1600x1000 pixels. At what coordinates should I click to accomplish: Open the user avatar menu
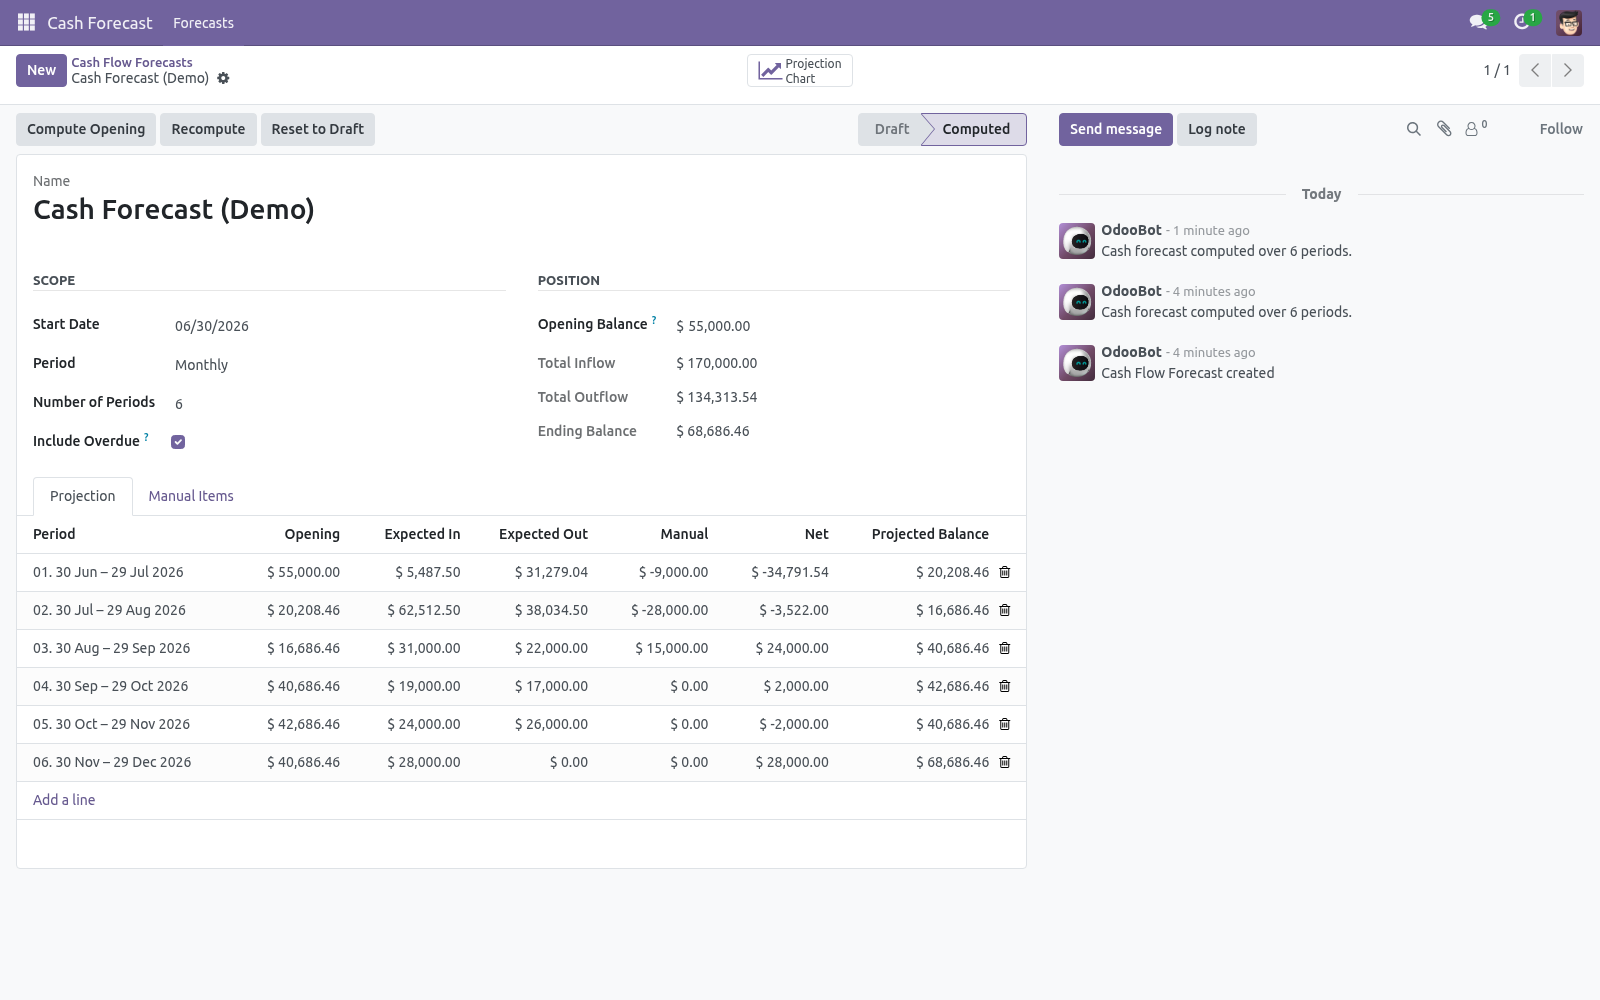(1569, 22)
